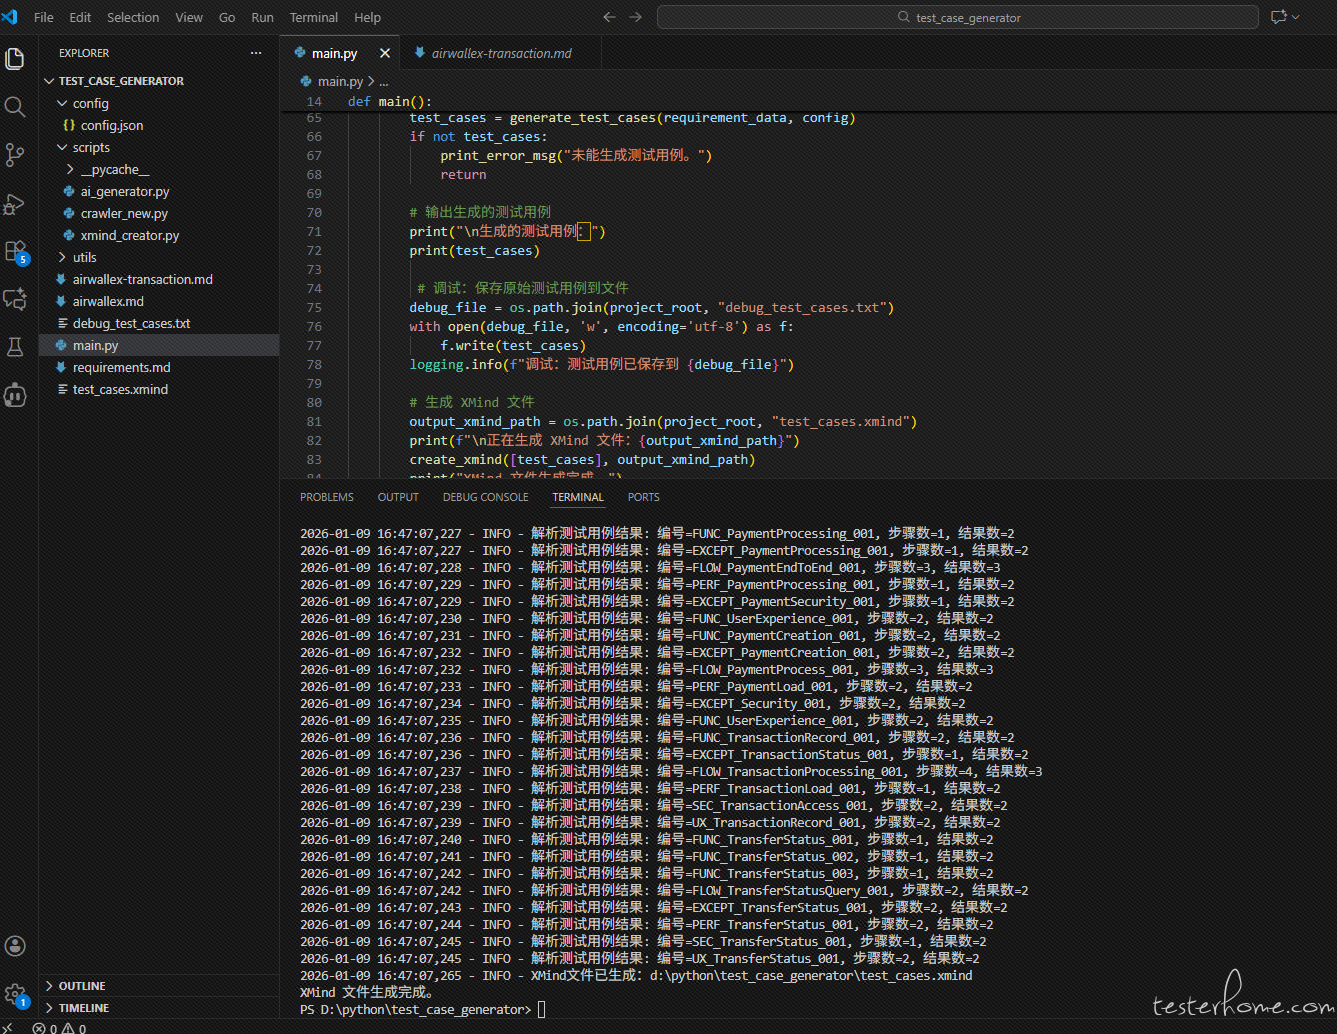Close the main.py editor tab
1337x1034 pixels.
pos(385,53)
